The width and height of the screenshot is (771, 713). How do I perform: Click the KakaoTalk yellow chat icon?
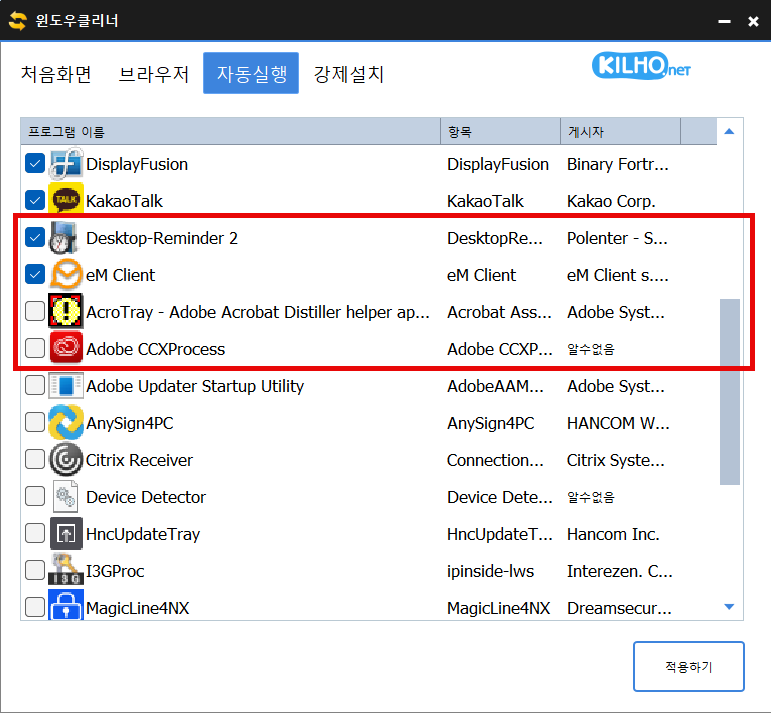(x=66, y=200)
